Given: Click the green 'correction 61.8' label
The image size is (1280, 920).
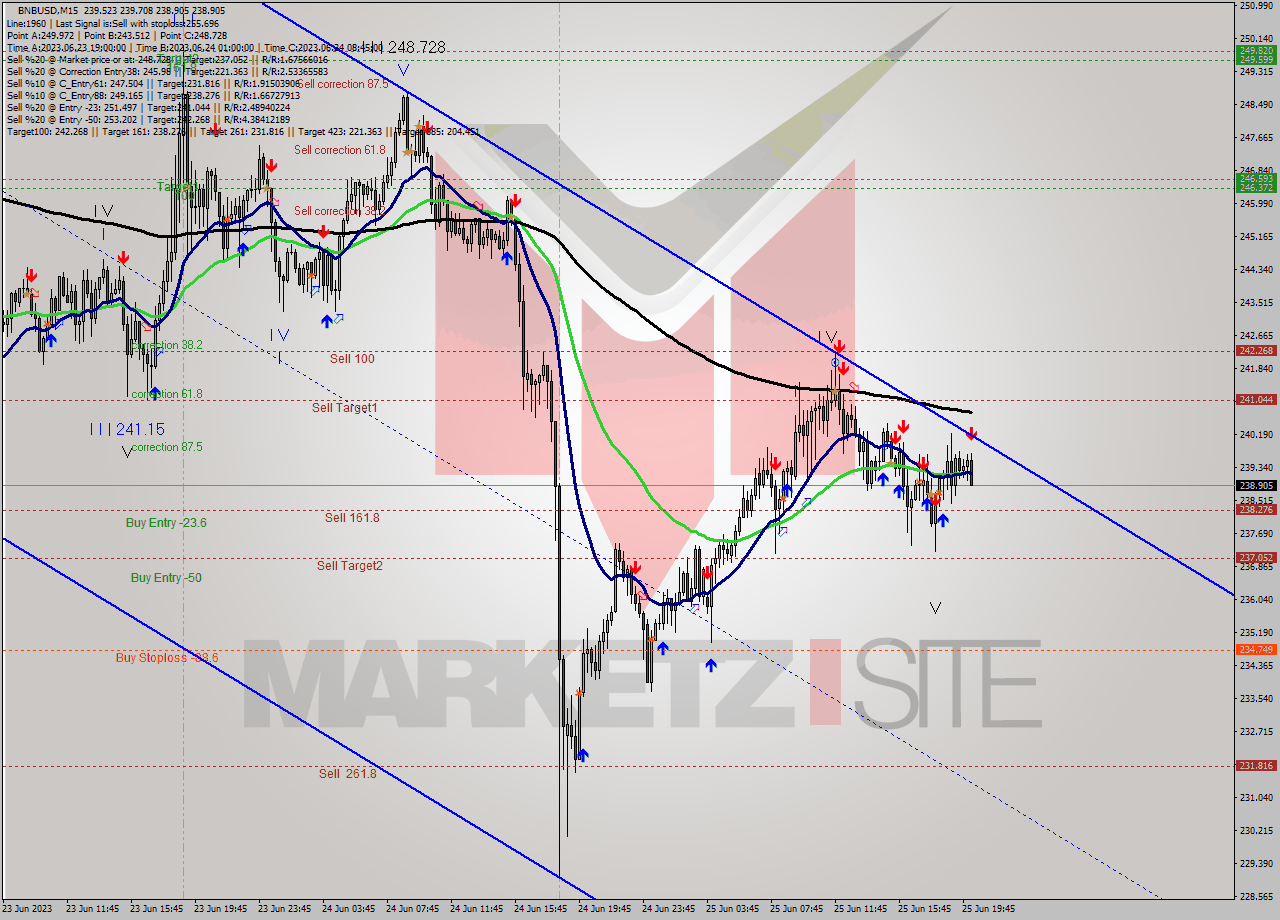Looking at the screenshot, I should pyautogui.click(x=167, y=394).
